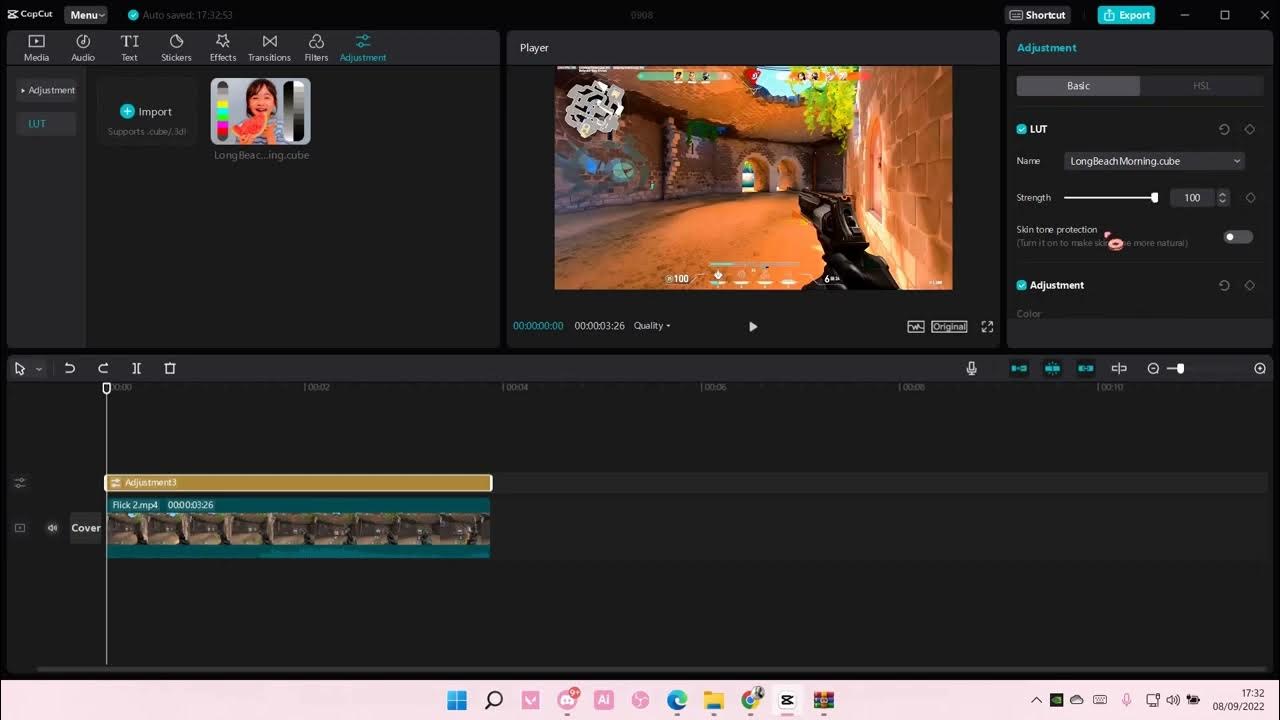Open the CapCut Menu dropdown
The image size is (1280, 720).
[x=87, y=15]
